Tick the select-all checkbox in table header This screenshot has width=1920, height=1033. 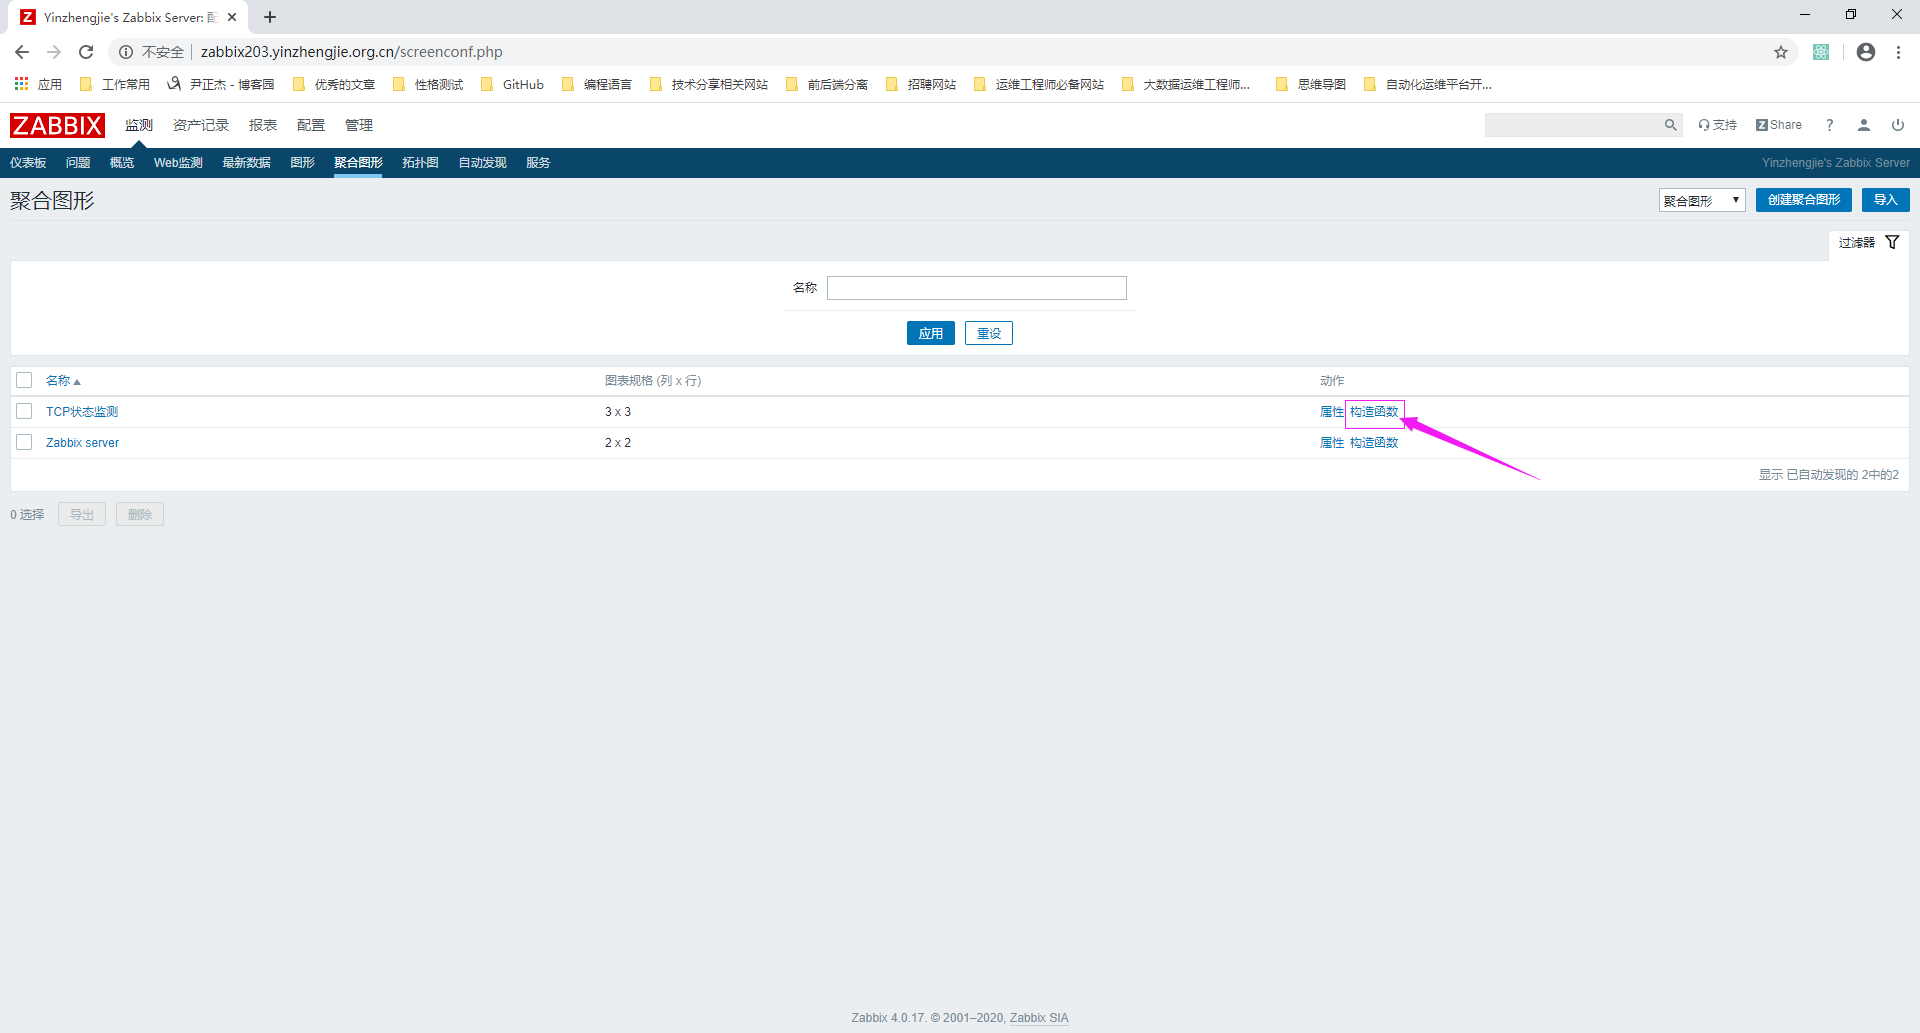click(25, 380)
